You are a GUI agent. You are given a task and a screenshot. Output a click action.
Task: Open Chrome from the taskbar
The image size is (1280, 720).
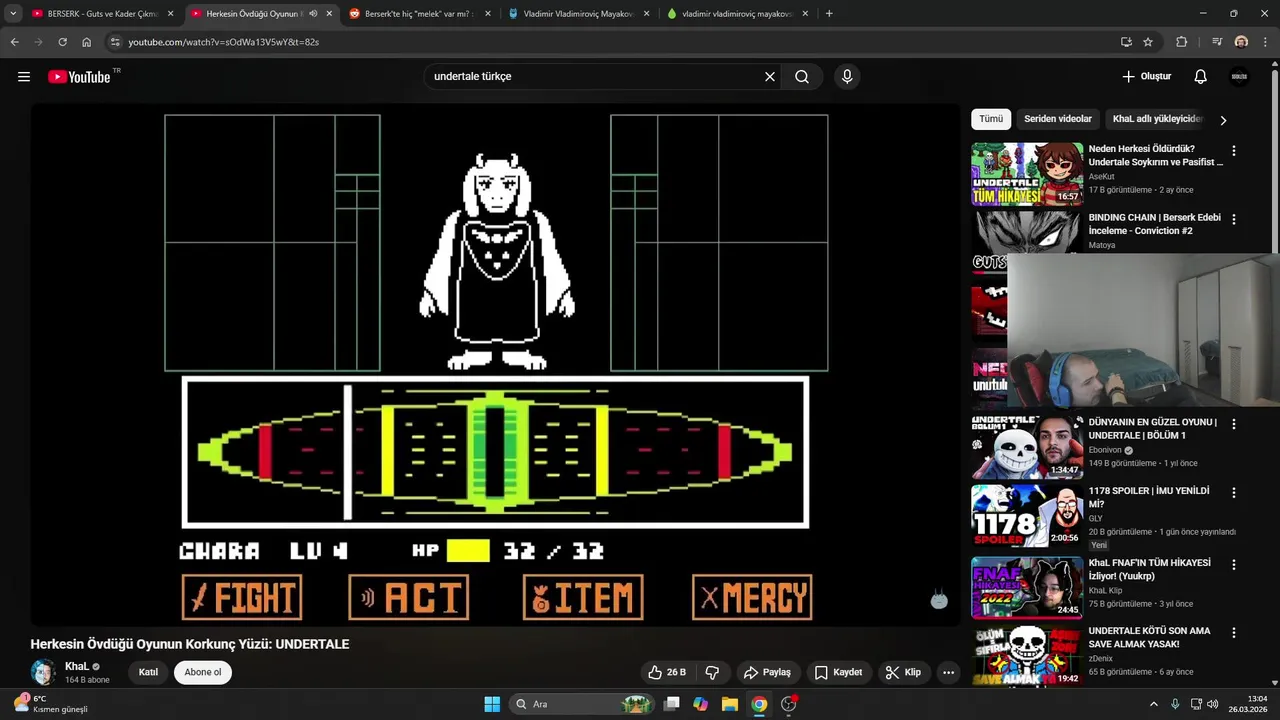pyautogui.click(x=759, y=704)
